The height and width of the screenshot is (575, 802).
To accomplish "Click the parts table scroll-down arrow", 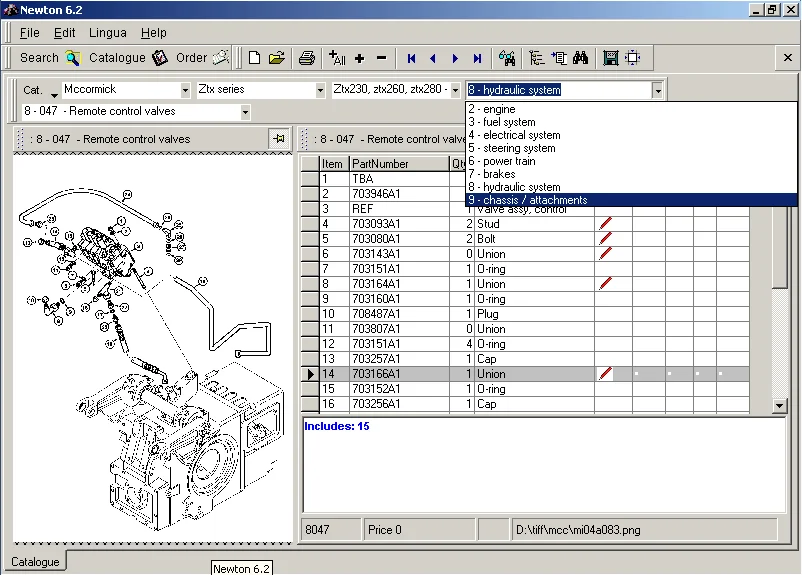I will (780, 406).
